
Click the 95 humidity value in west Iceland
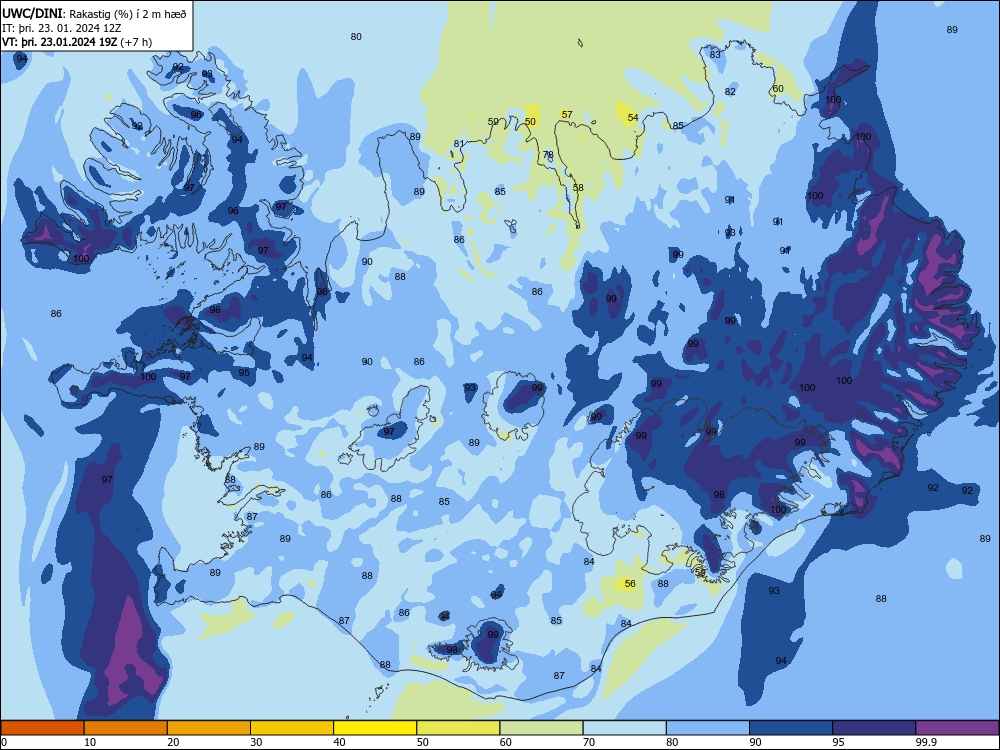pyautogui.click(x=244, y=372)
